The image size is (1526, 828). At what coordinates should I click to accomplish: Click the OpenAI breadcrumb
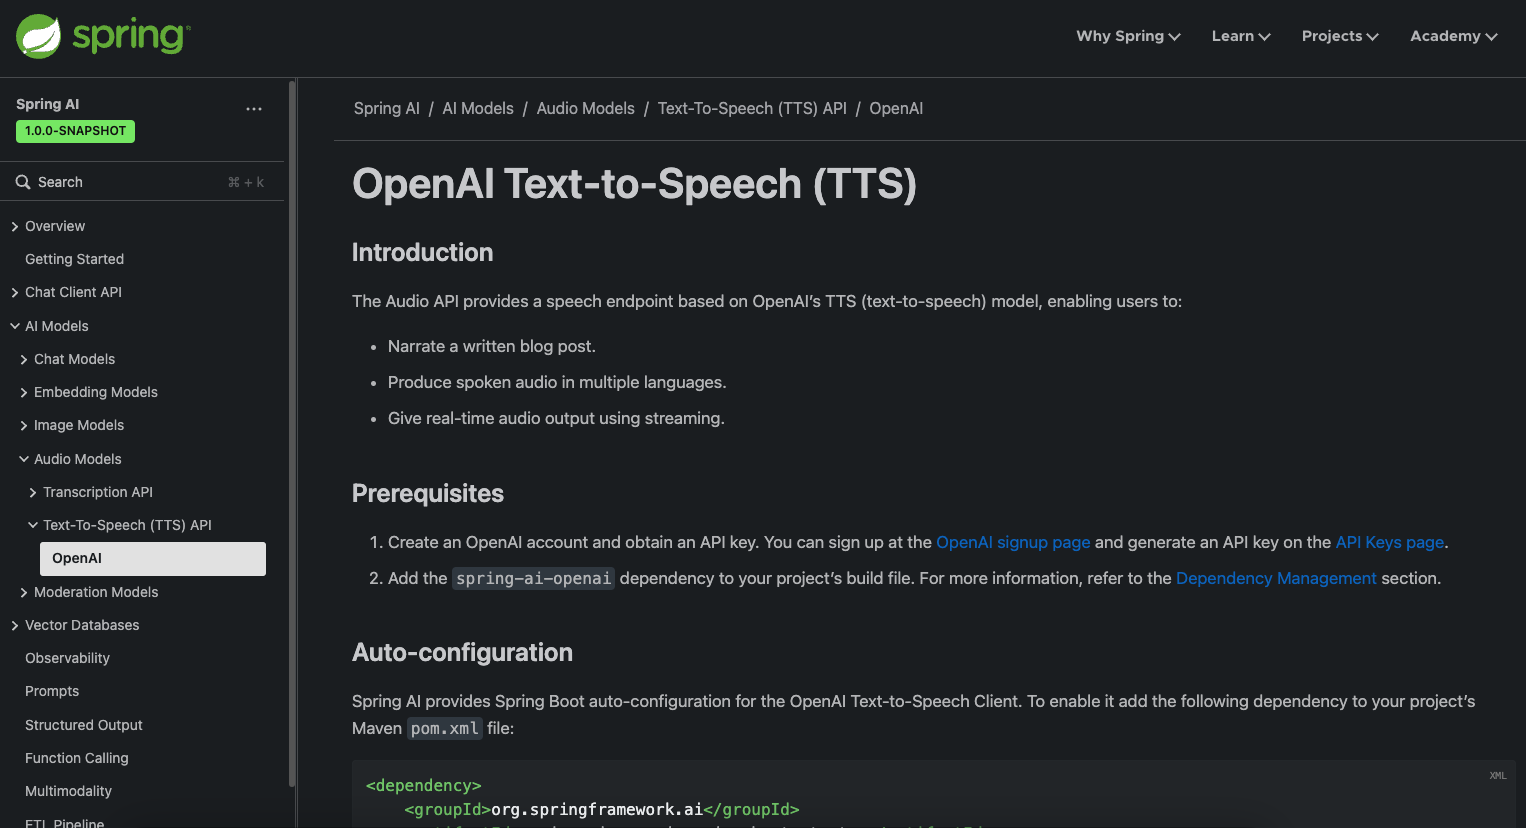pos(896,108)
